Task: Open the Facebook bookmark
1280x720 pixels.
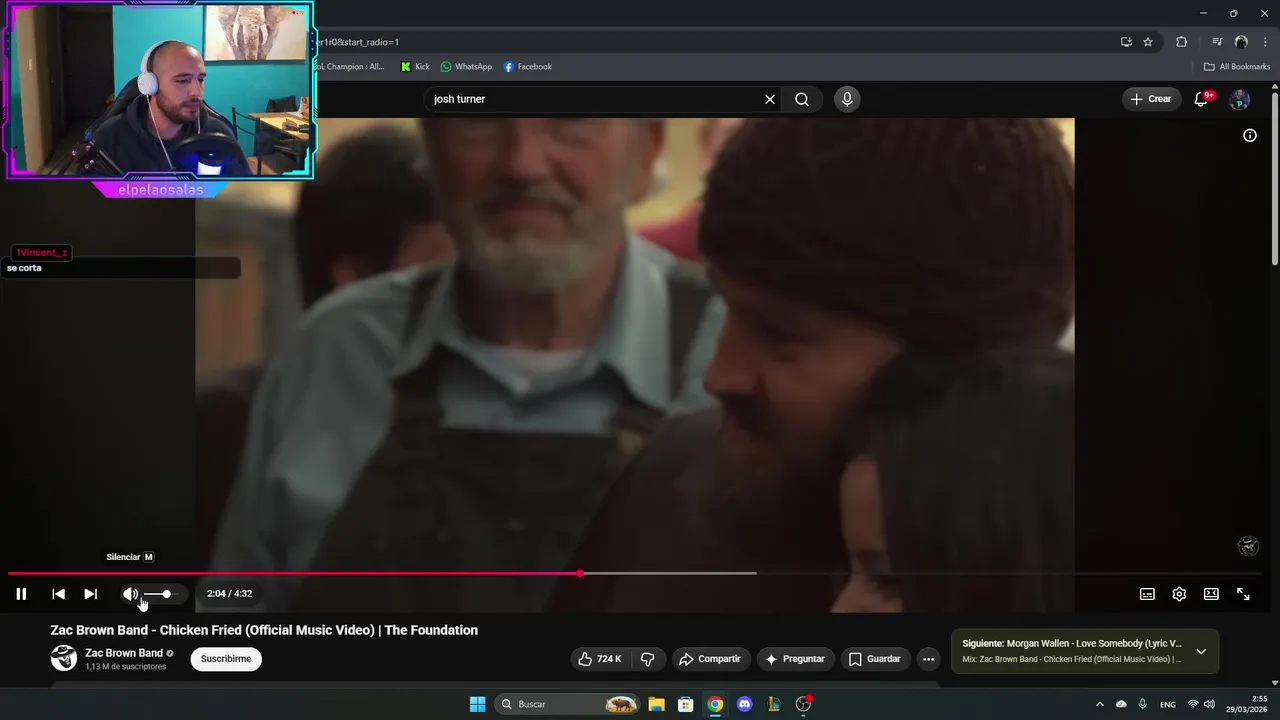Action: (527, 67)
